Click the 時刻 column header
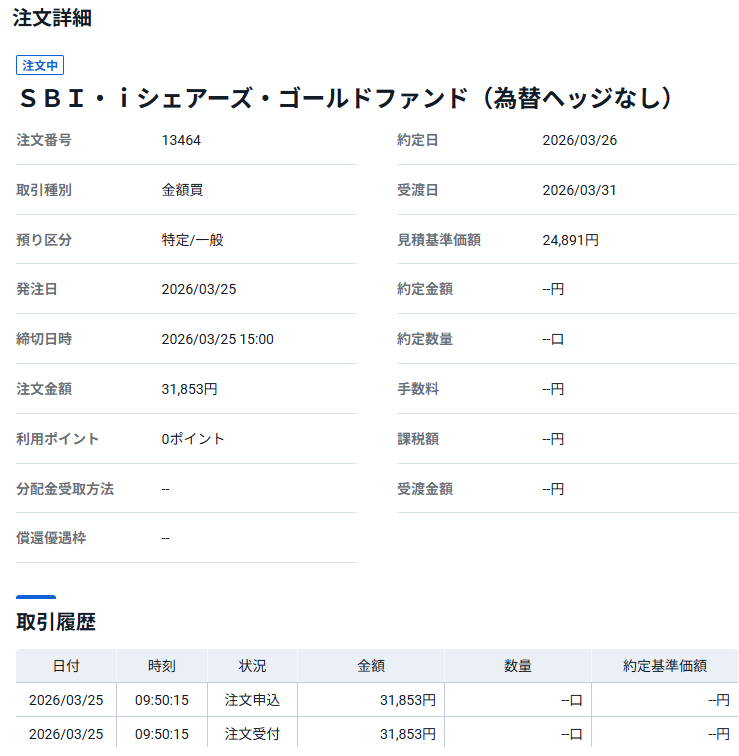The height and width of the screenshot is (756, 739). pos(161,666)
